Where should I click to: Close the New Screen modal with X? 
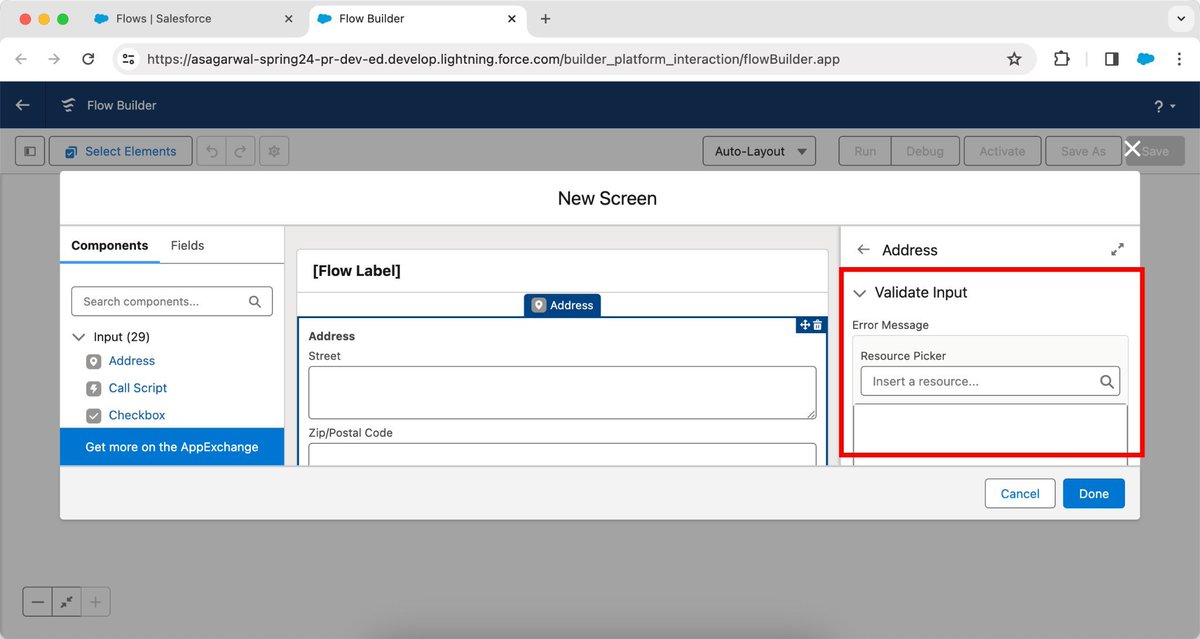click(1132, 149)
